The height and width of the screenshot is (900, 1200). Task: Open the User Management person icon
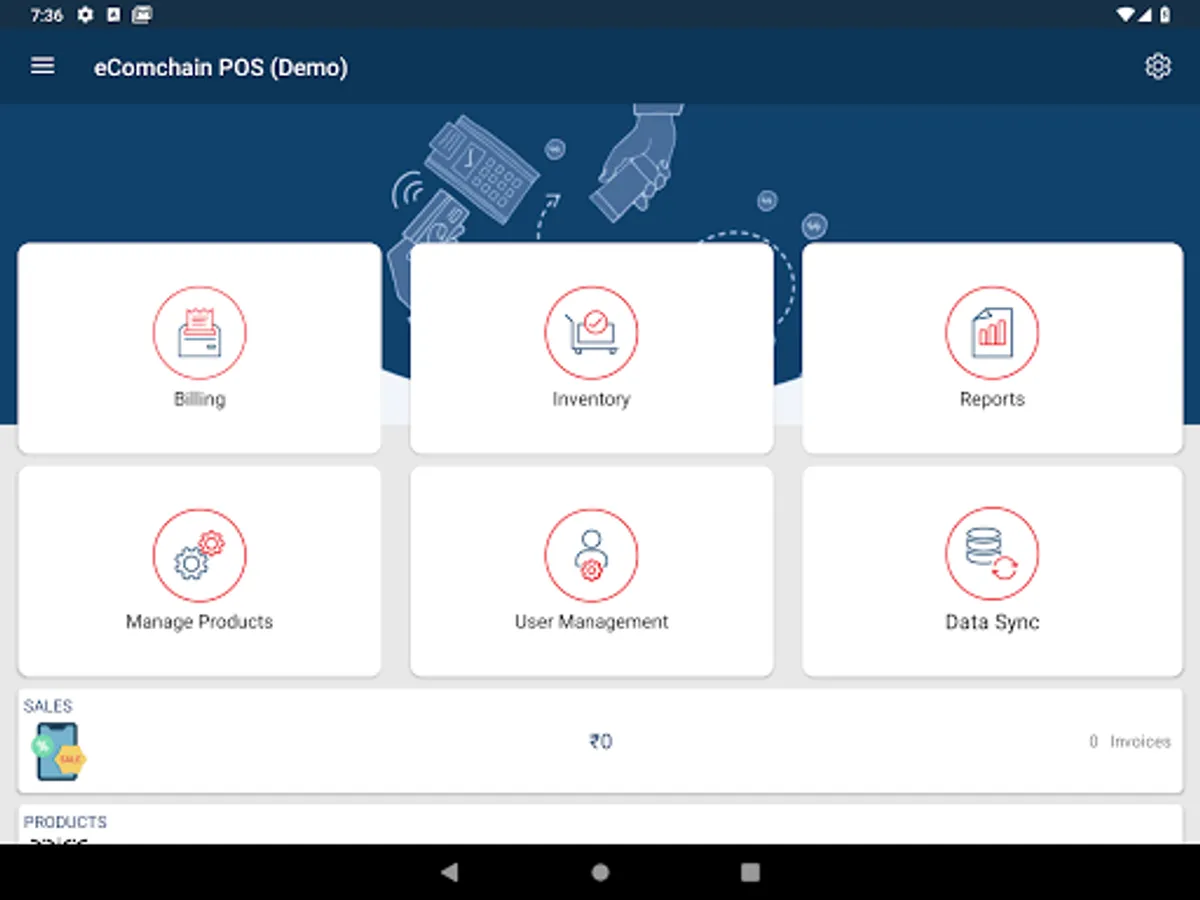[x=591, y=555]
